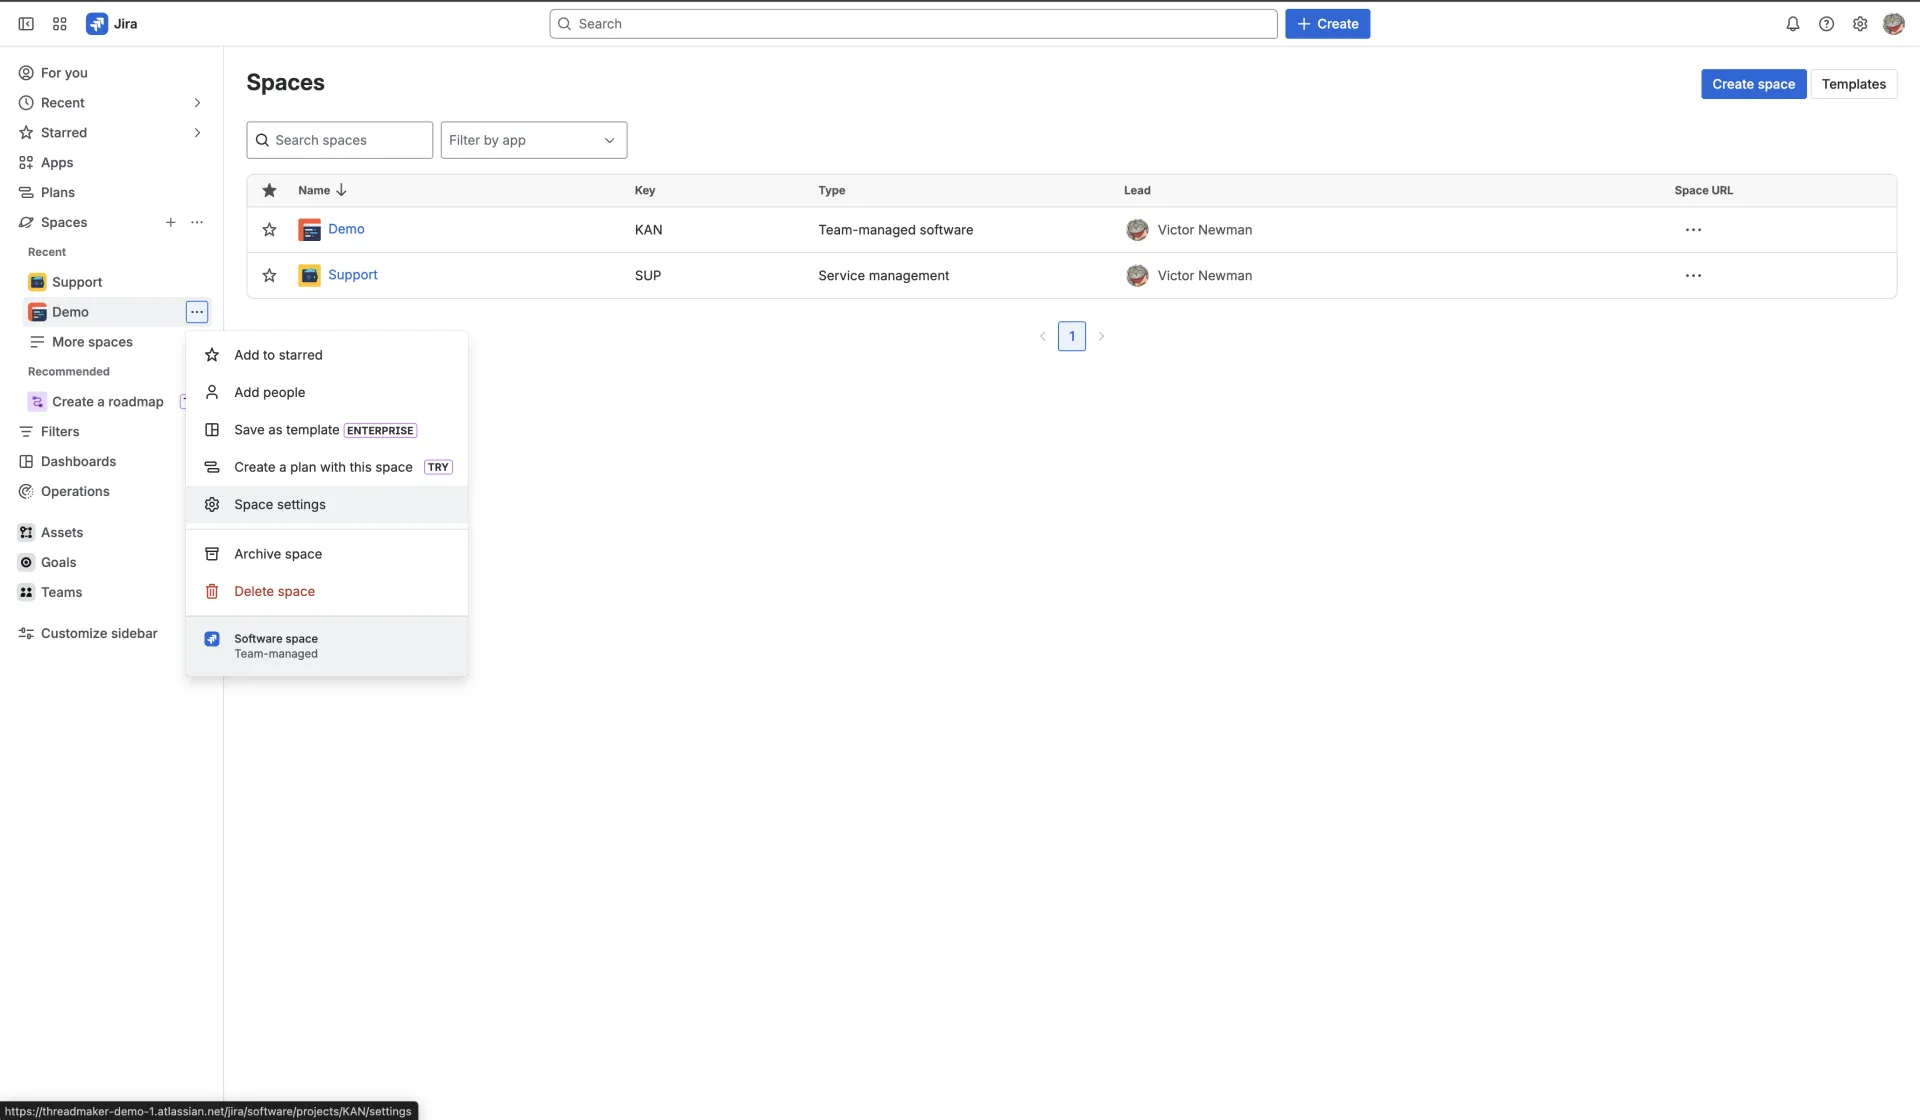The width and height of the screenshot is (1920, 1120).
Task: Go to the next page arrow
Action: pos(1101,336)
